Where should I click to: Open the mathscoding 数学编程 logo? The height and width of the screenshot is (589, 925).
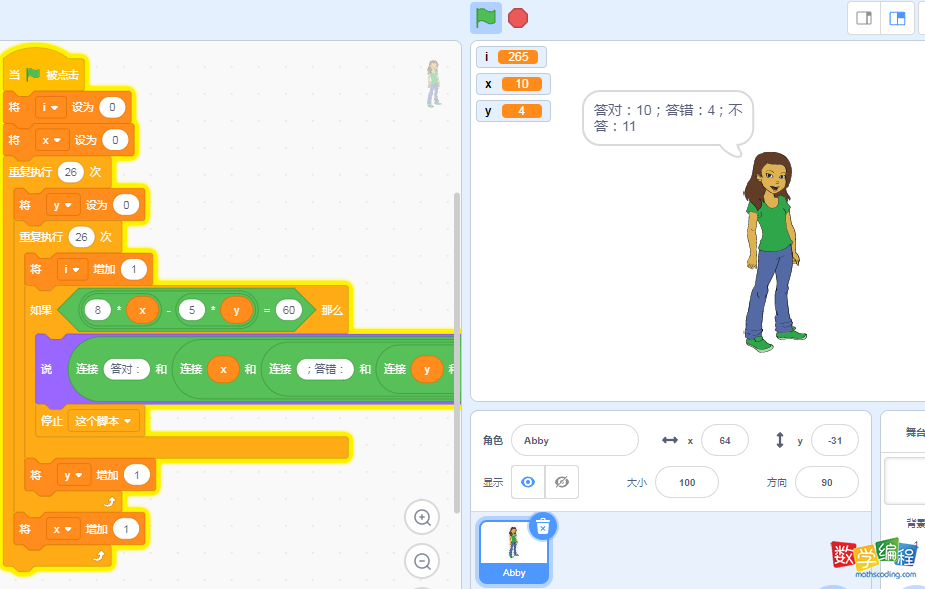[873, 556]
